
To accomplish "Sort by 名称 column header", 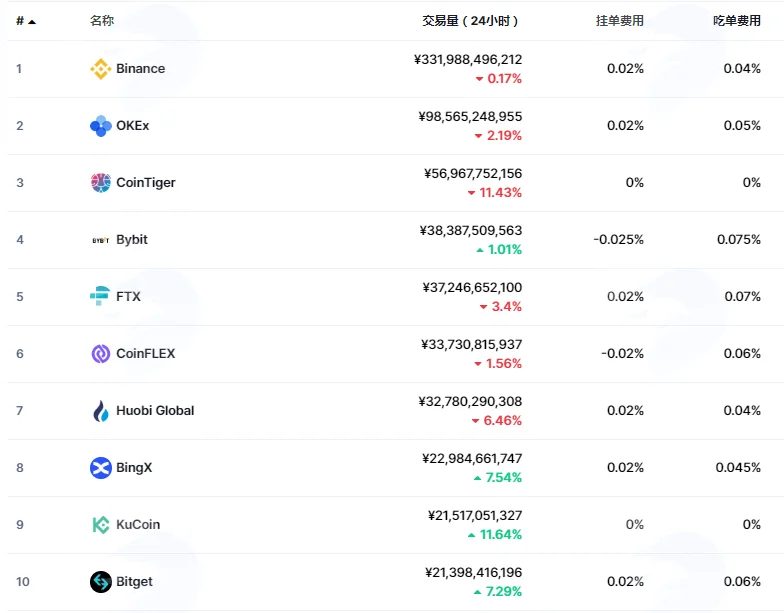I will tap(102, 20).
